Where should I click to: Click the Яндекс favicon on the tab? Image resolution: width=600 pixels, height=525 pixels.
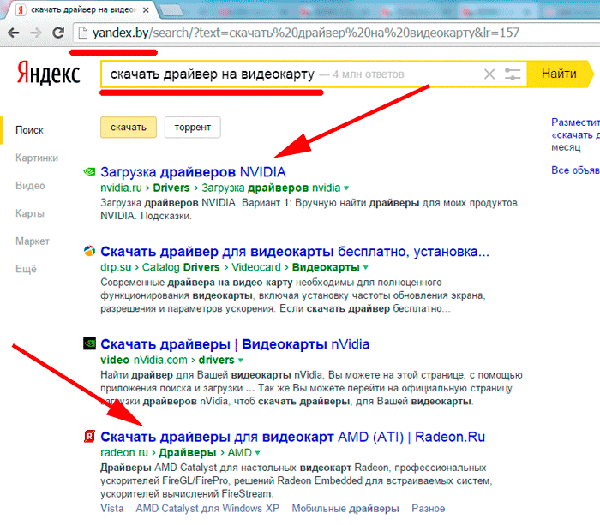pyautogui.click(x=21, y=10)
